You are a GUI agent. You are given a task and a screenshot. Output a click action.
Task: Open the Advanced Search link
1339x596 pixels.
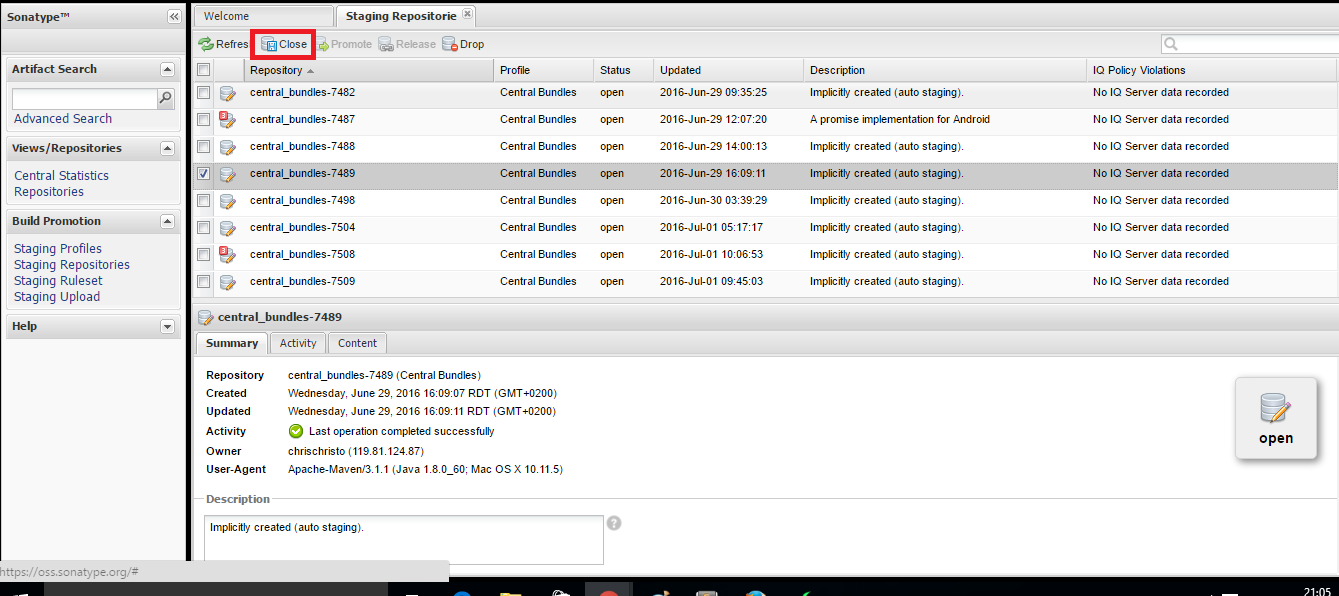click(x=63, y=119)
